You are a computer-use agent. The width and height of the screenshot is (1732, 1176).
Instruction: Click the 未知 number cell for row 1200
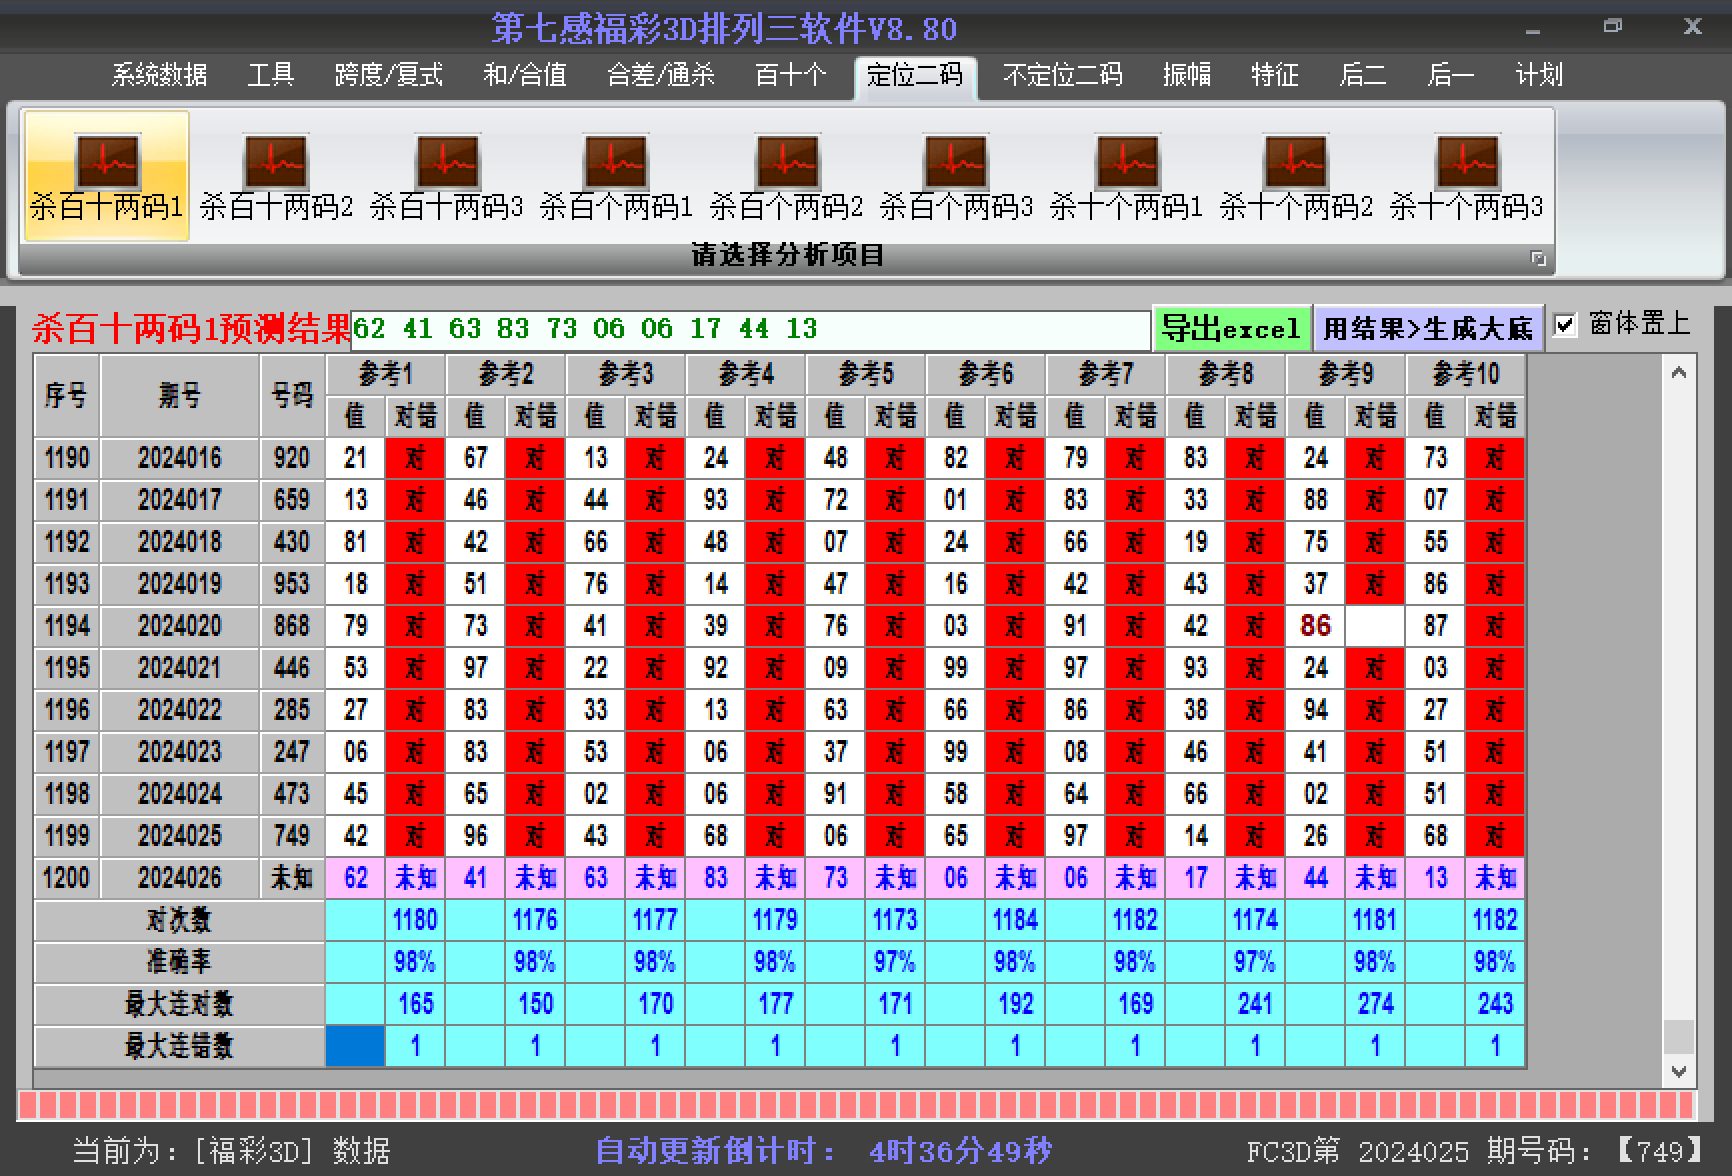(x=292, y=878)
